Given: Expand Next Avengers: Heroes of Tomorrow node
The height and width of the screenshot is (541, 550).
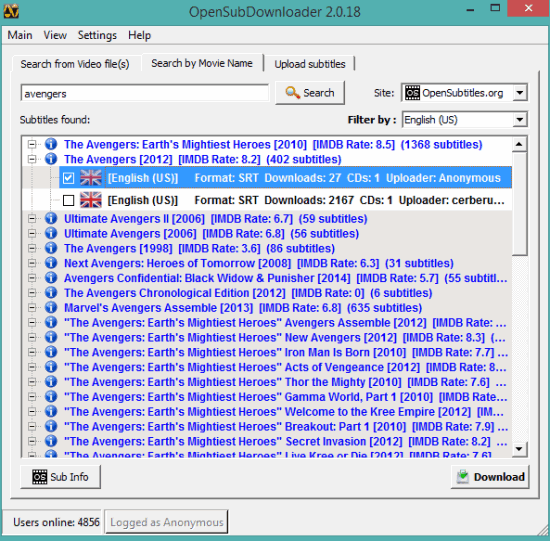Looking at the screenshot, I should [32, 263].
